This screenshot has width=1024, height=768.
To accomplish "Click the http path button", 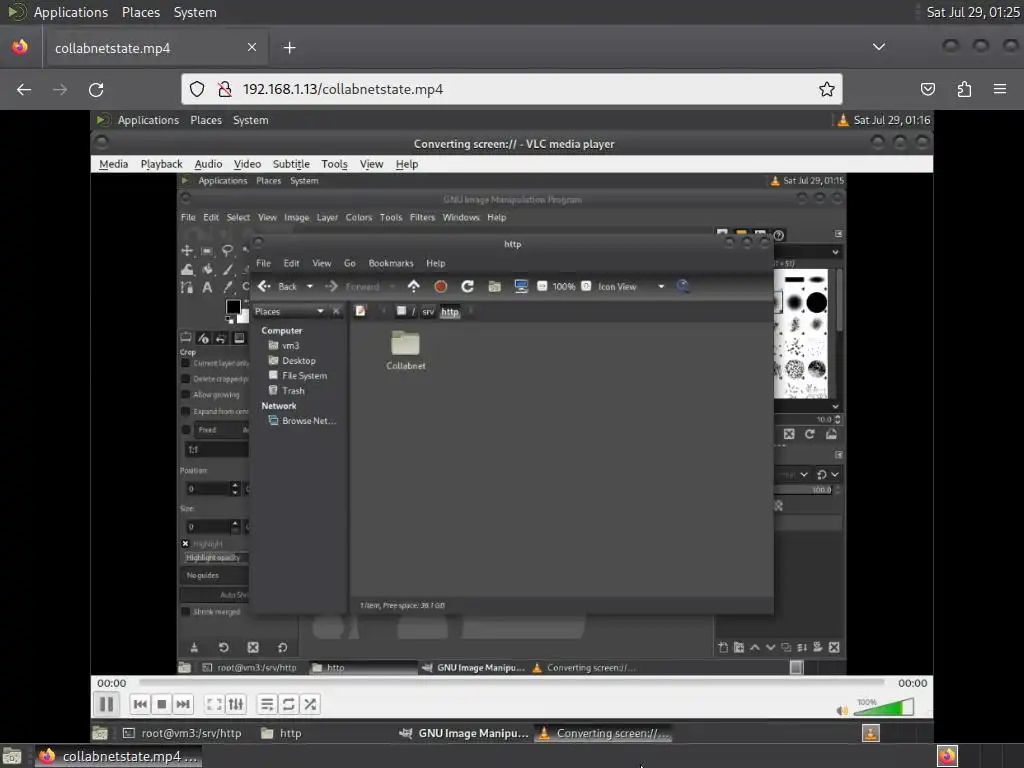I will pyautogui.click(x=449, y=312).
